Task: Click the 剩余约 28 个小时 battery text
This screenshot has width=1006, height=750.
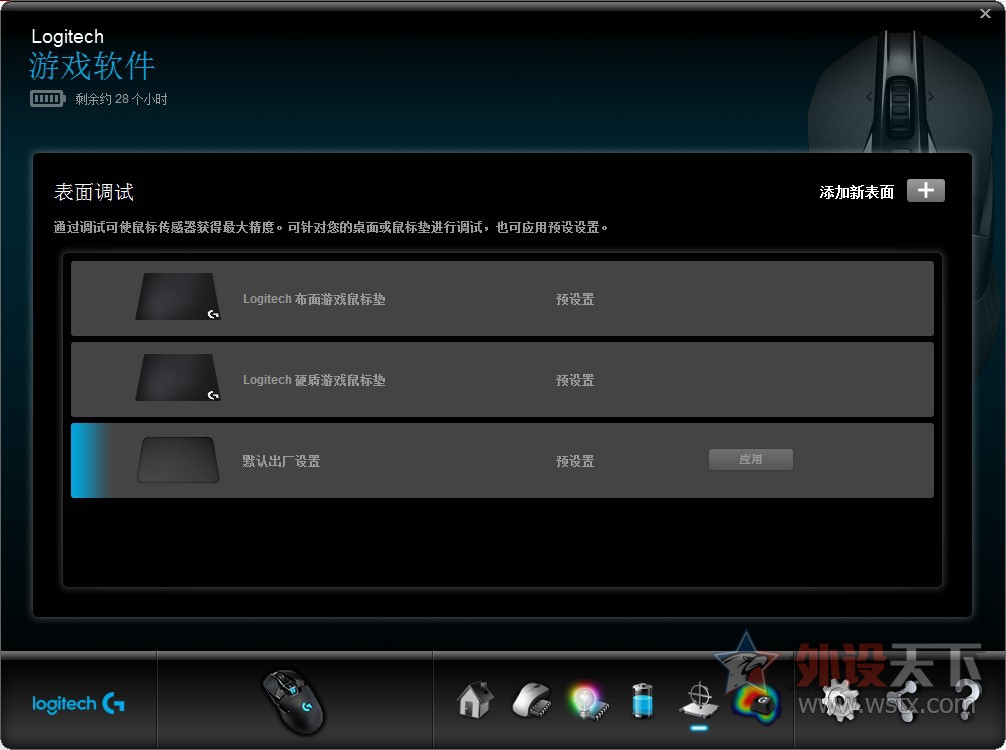Action: click(x=121, y=99)
